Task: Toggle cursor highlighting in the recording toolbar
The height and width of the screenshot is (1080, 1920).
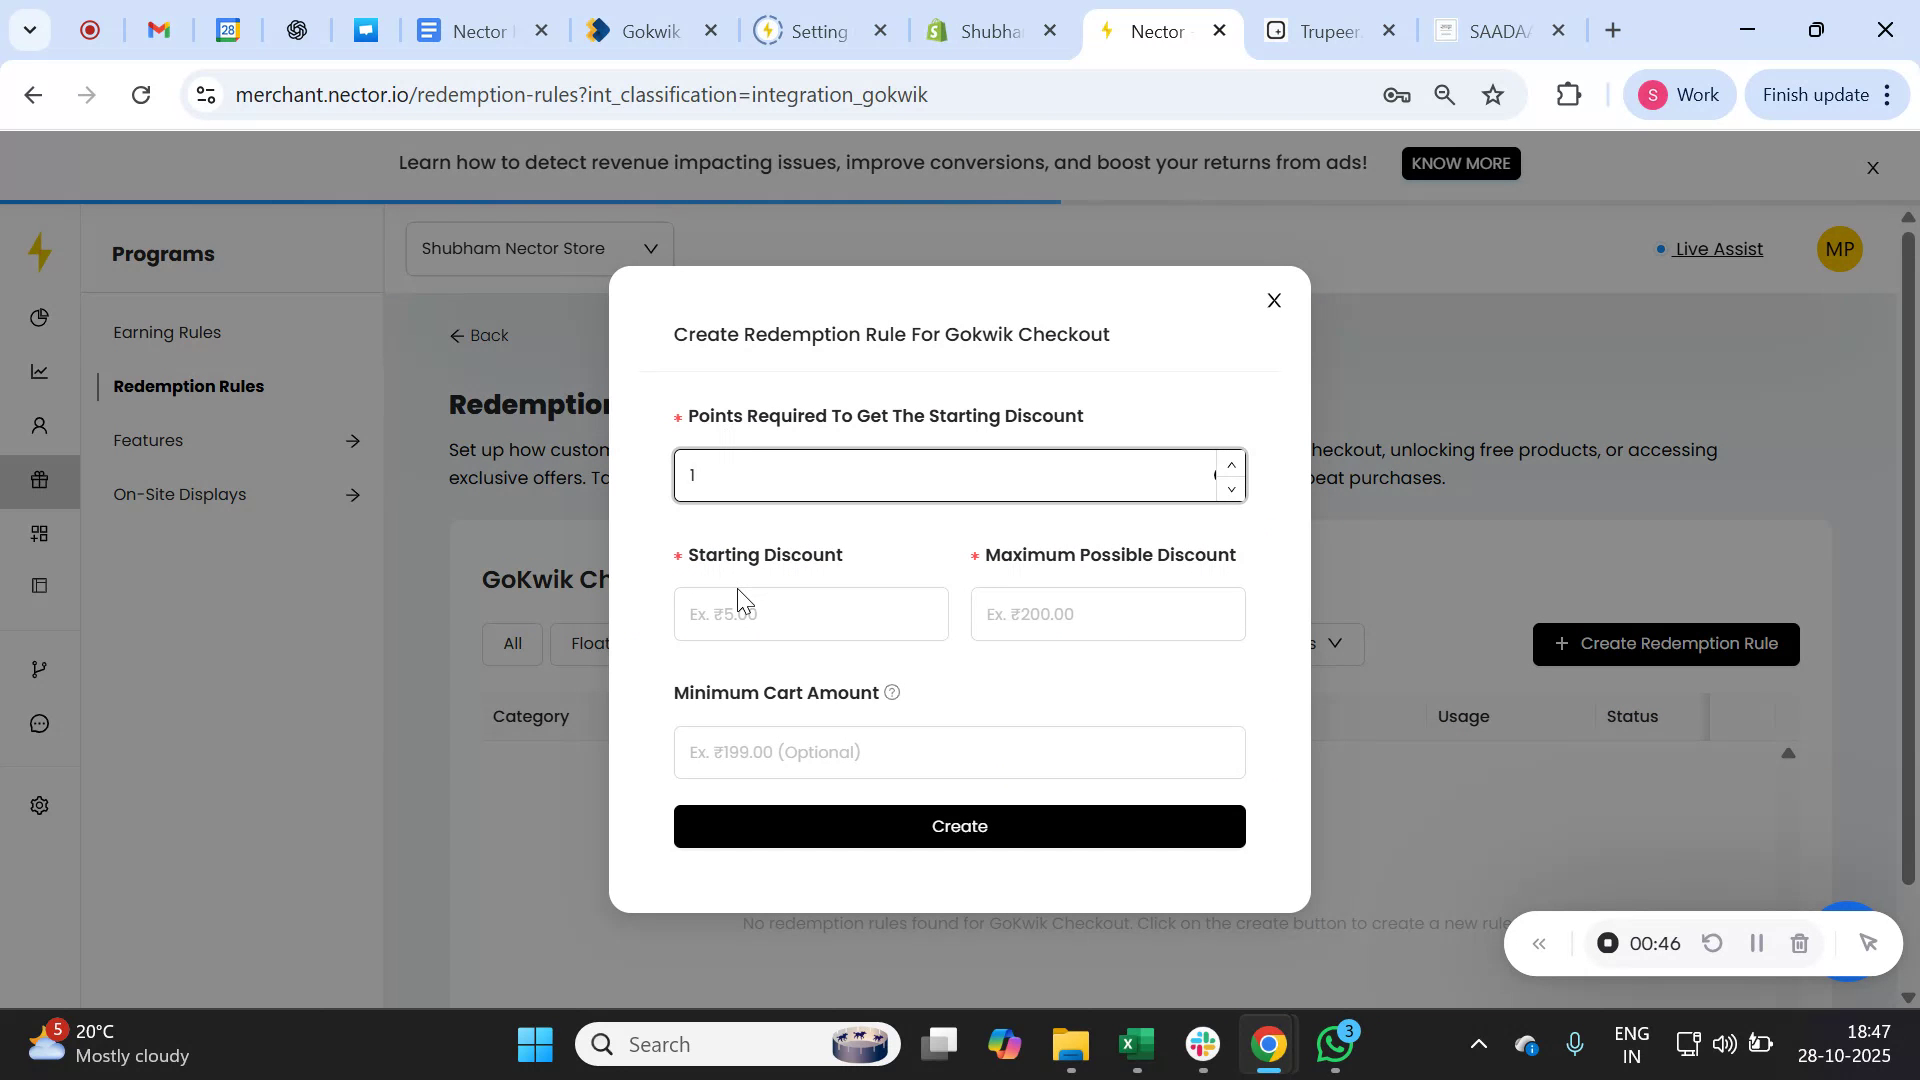Action: pos(1869,943)
